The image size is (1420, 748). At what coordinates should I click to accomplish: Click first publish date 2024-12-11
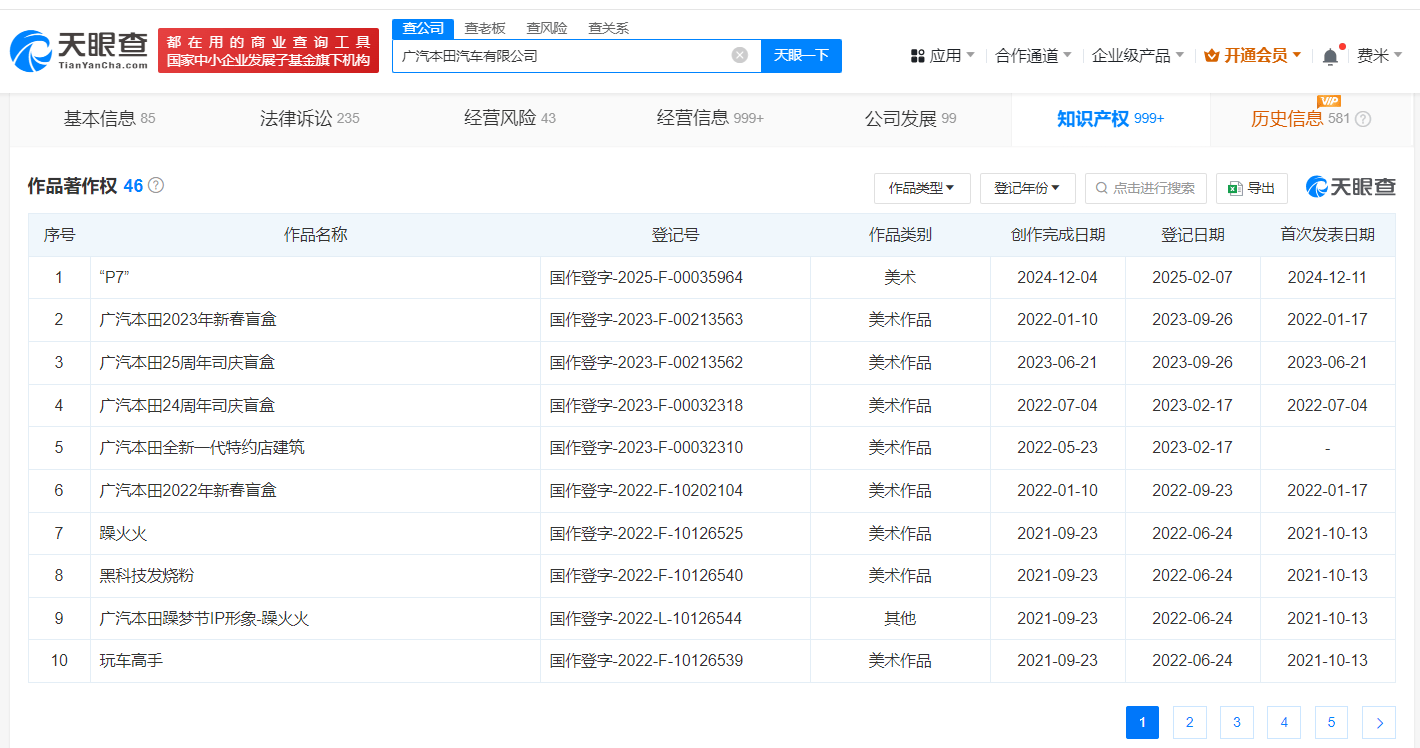point(1327,277)
